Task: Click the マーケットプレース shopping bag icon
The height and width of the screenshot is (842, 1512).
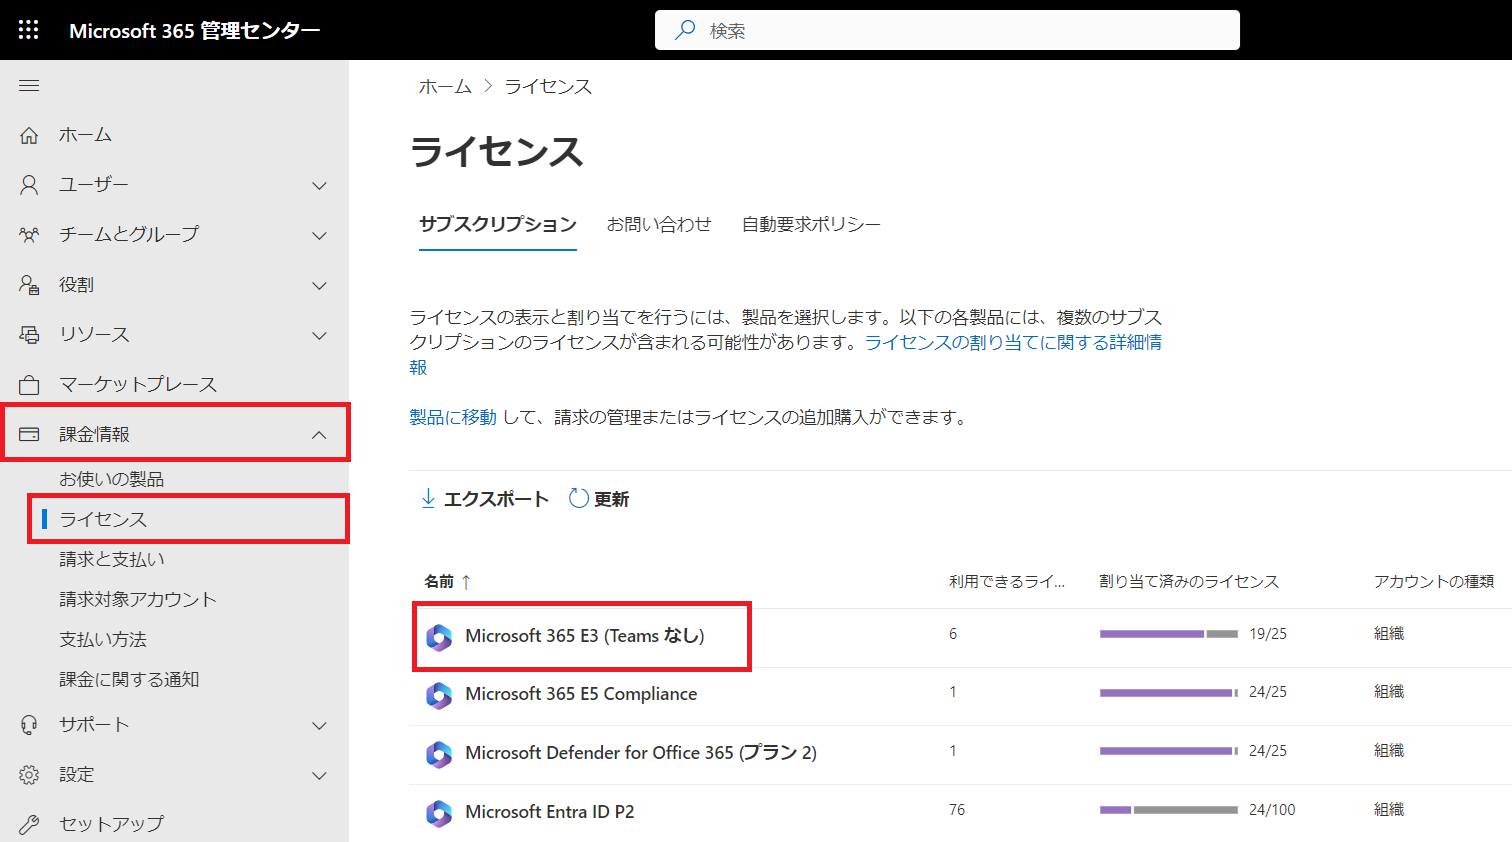Action: (29, 385)
